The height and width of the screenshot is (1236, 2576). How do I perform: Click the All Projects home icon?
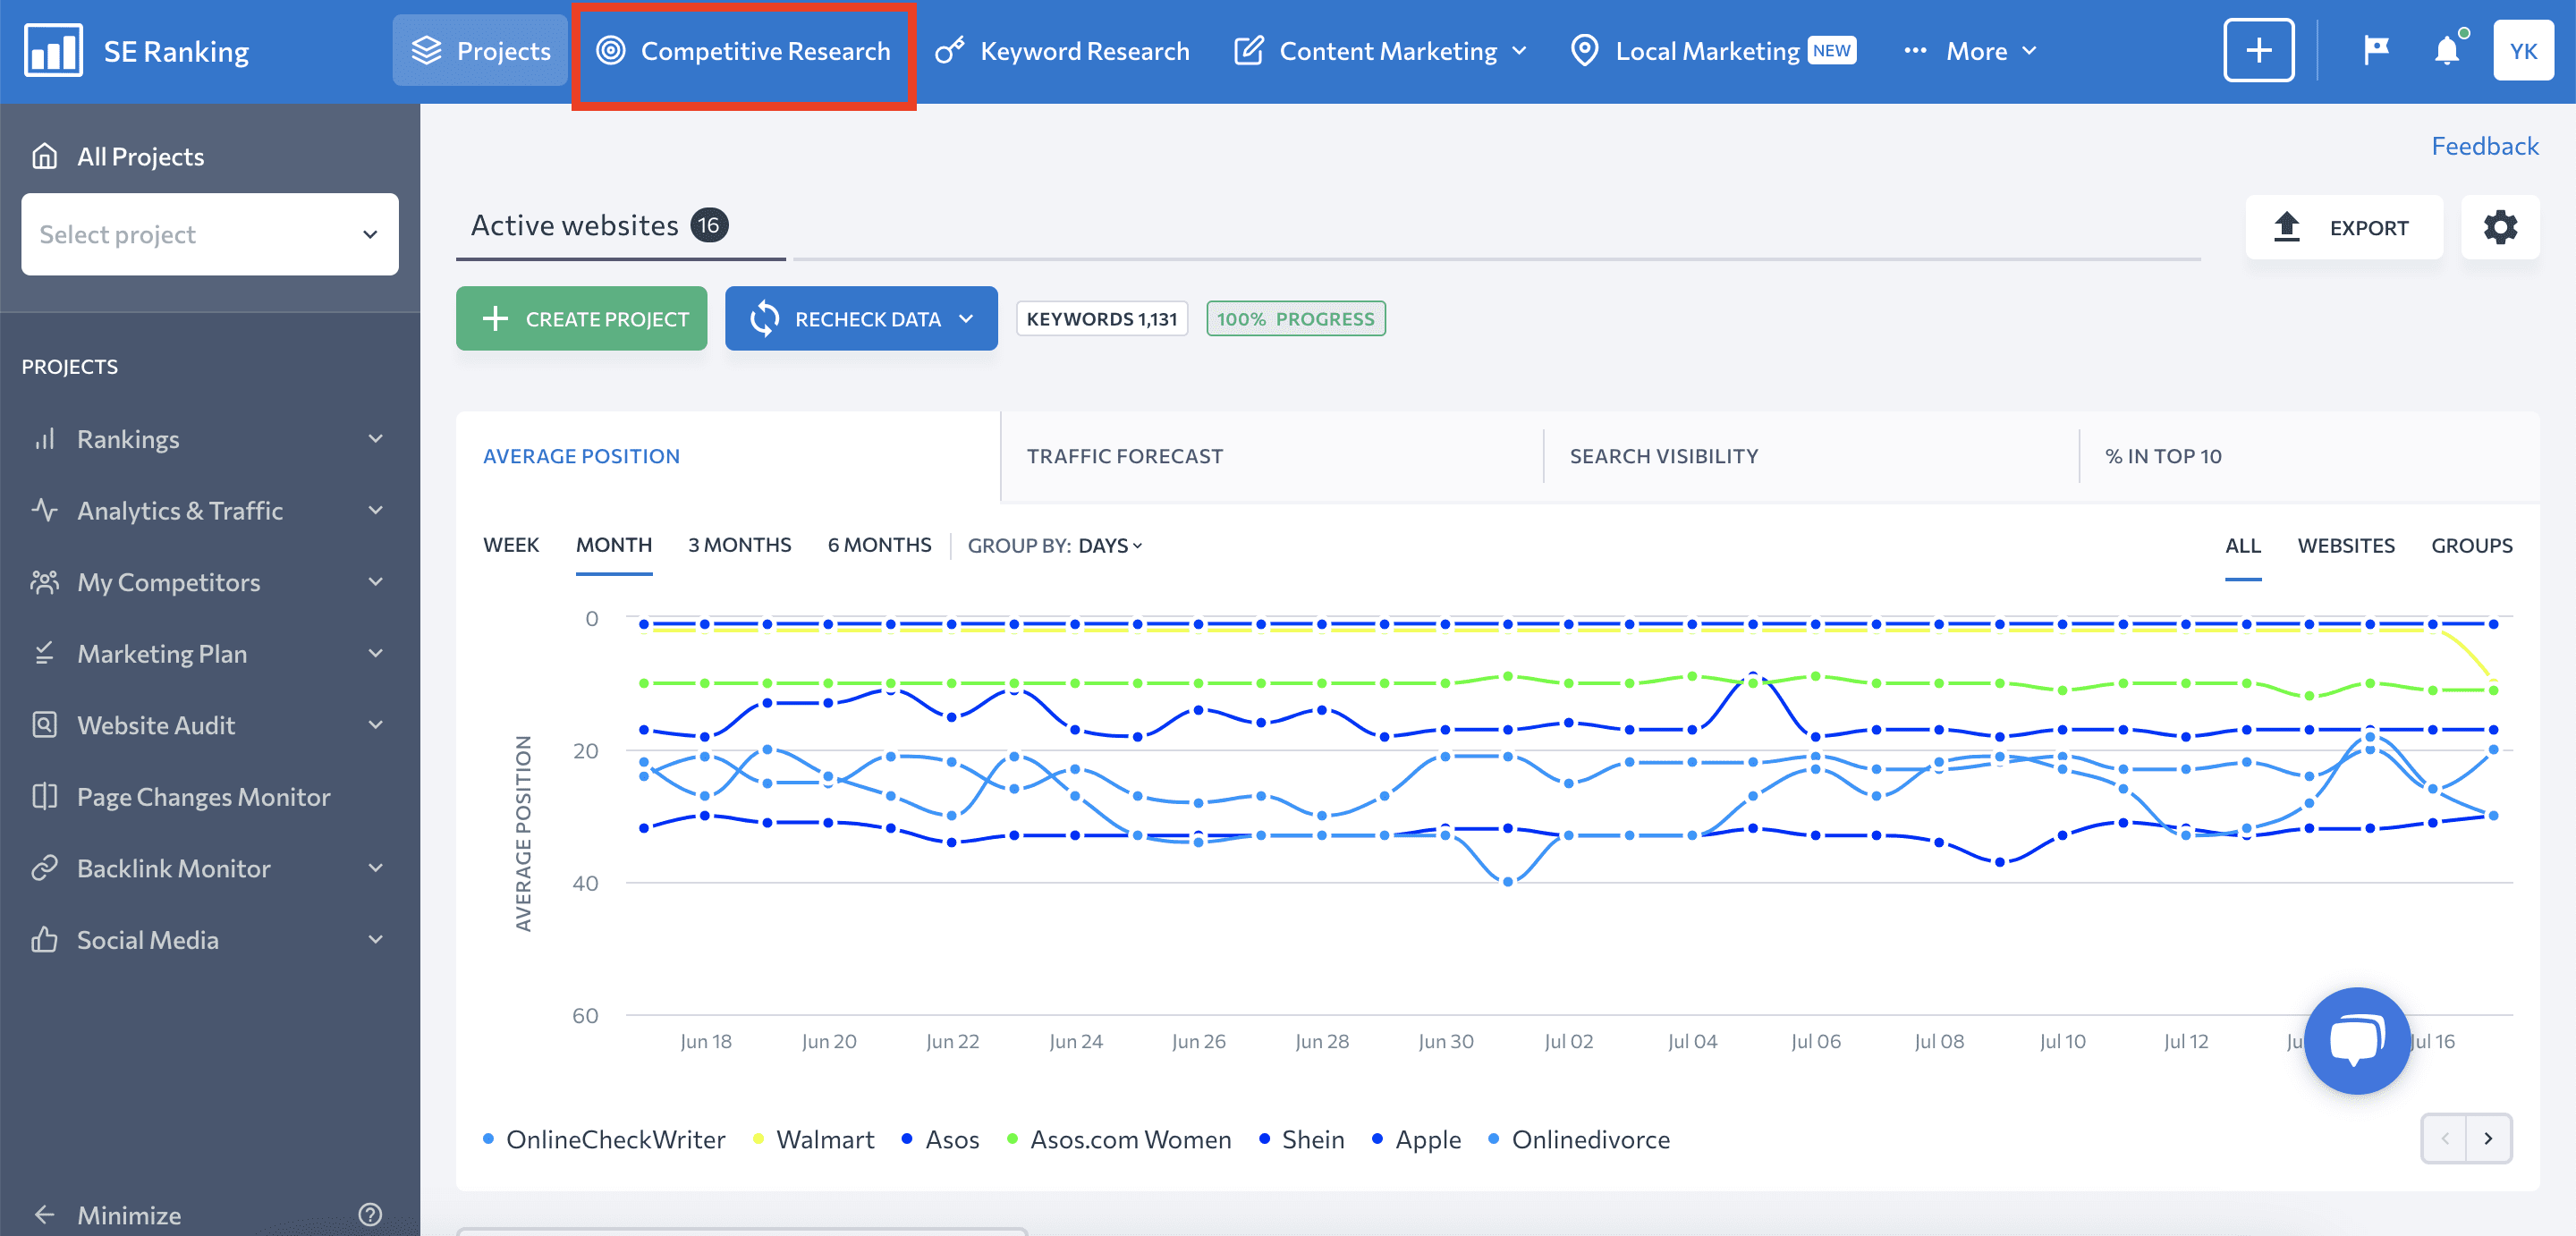pos(44,156)
